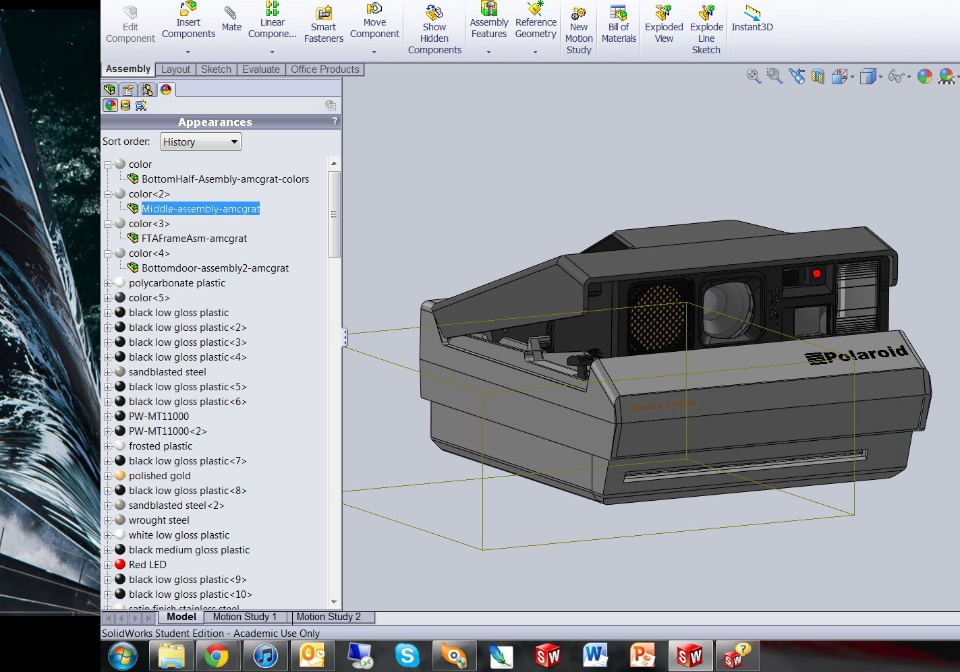Click View Scene, Lights and Cameras icon
The width and height of the screenshot is (960, 672).
pos(141,105)
